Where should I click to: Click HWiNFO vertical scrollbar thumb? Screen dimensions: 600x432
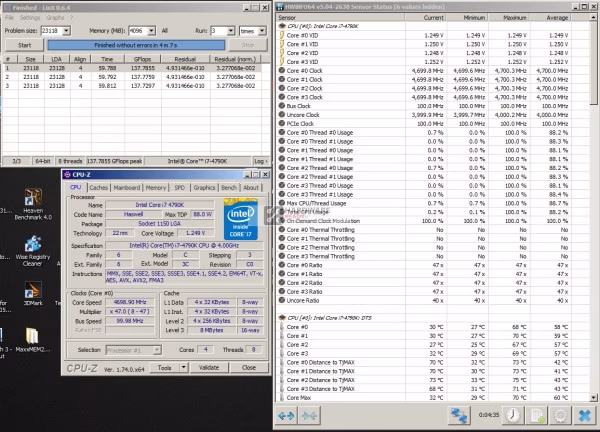[x=593, y=63]
